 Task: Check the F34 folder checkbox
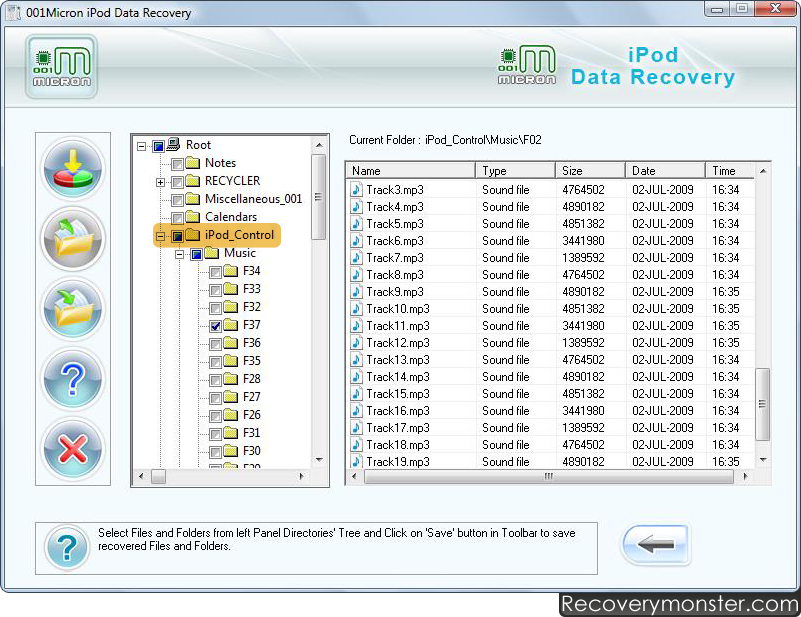click(x=216, y=272)
